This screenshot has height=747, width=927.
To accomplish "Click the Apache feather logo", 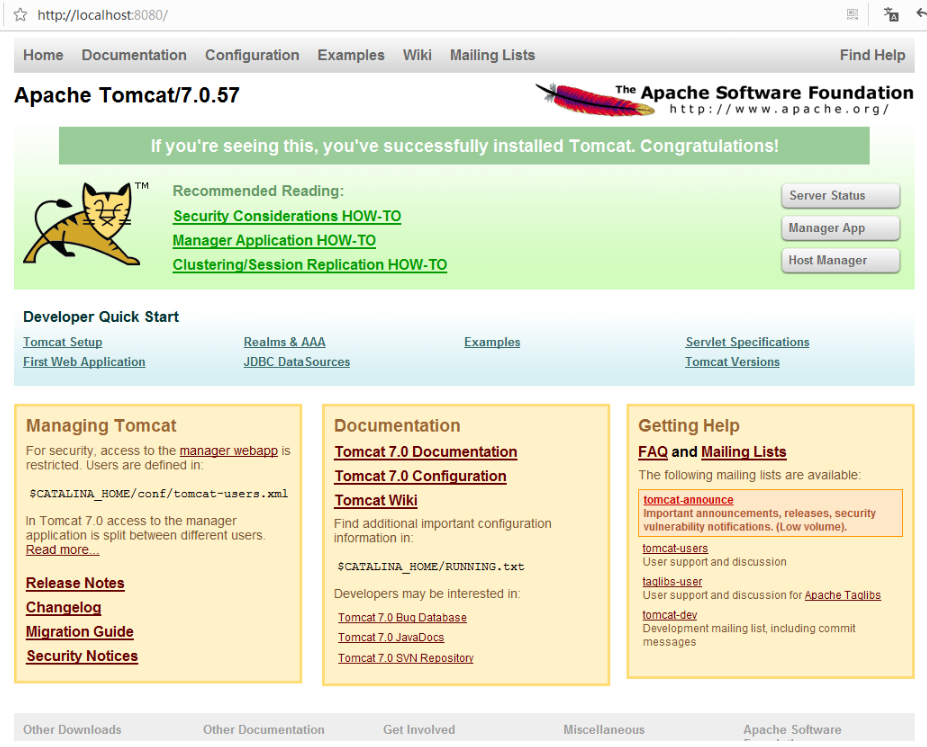I will click(x=594, y=99).
